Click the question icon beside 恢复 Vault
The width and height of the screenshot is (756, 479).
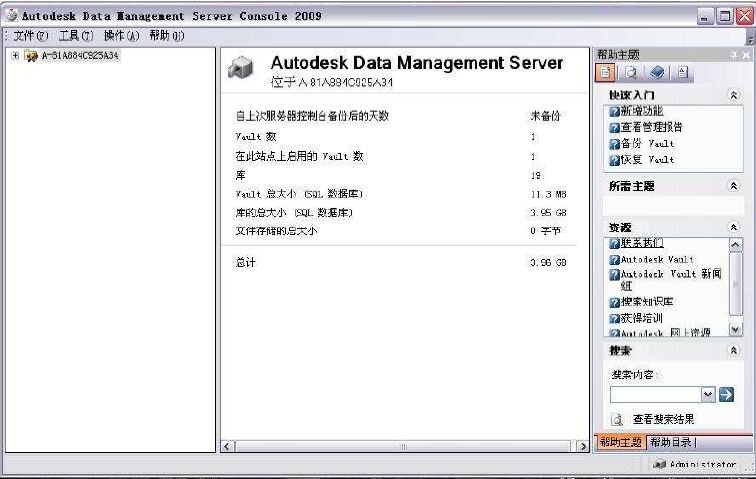pos(614,160)
